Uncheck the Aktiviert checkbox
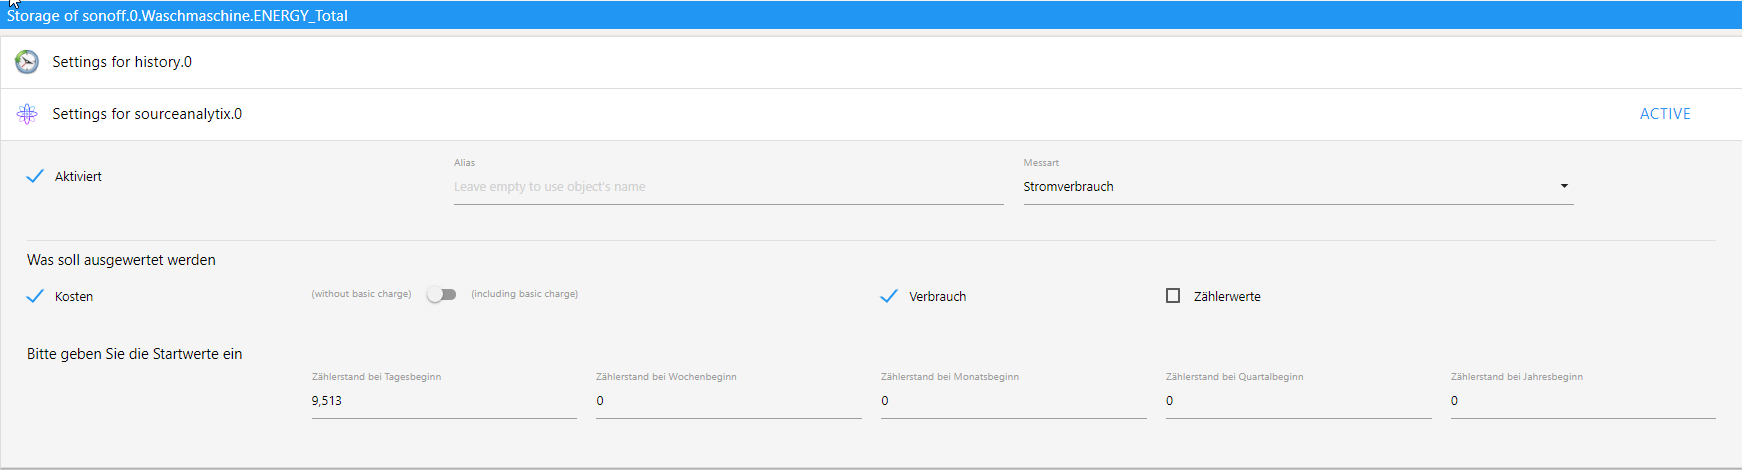Viewport: 1742px width, 470px height. coord(35,176)
